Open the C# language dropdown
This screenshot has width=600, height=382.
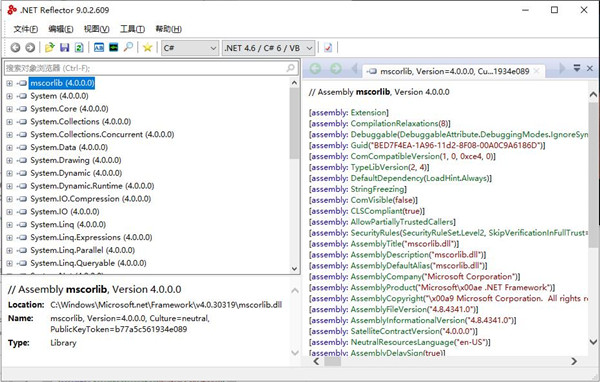(190, 48)
